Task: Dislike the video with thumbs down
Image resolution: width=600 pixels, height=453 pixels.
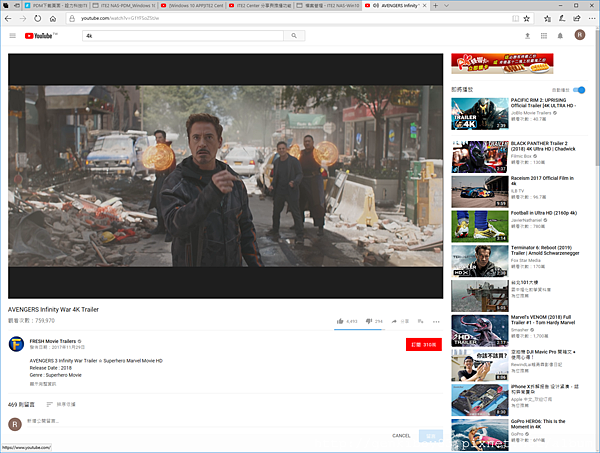Action: point(369,321)
